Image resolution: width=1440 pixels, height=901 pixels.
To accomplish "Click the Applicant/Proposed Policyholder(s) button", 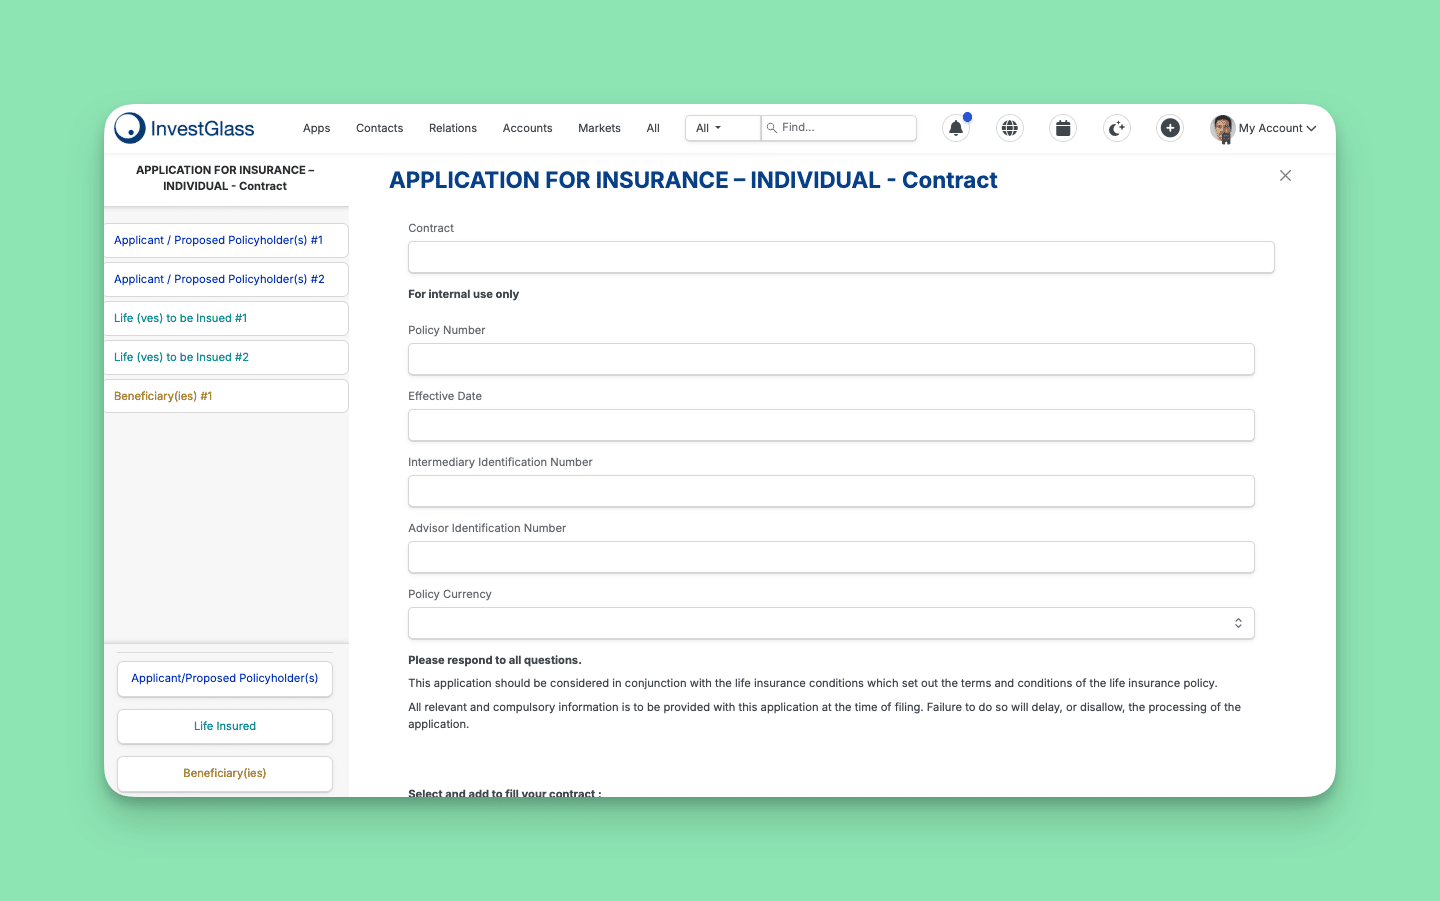I will pos(225,678).
